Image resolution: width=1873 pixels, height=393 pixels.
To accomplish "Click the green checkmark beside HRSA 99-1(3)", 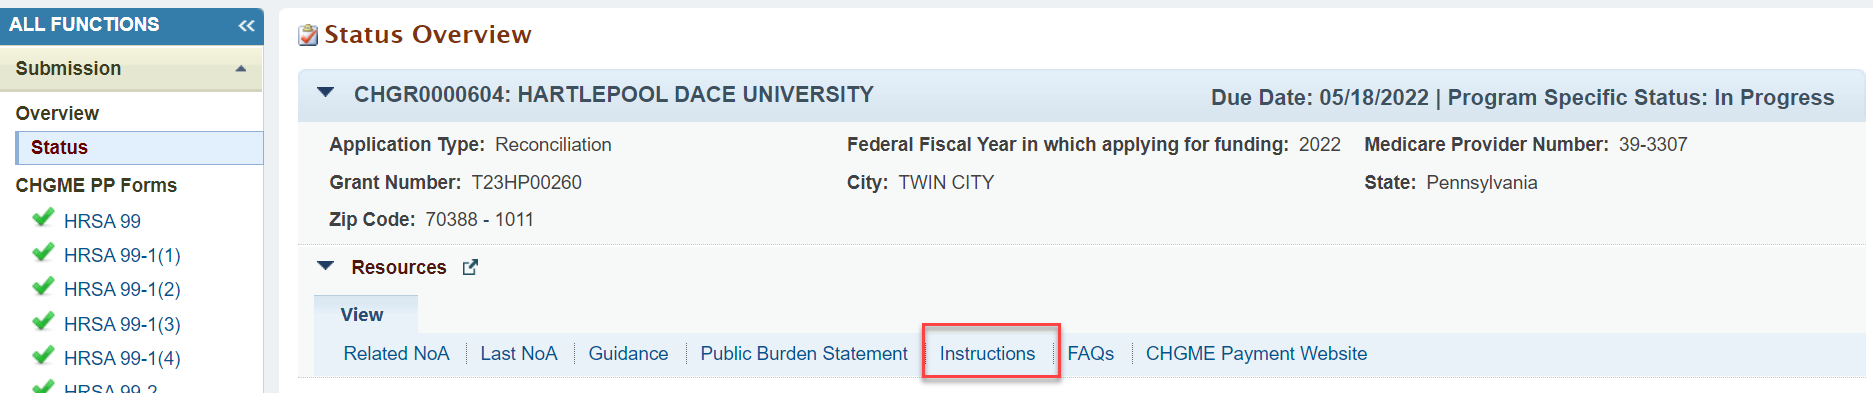I will click(x=43, y=321).
